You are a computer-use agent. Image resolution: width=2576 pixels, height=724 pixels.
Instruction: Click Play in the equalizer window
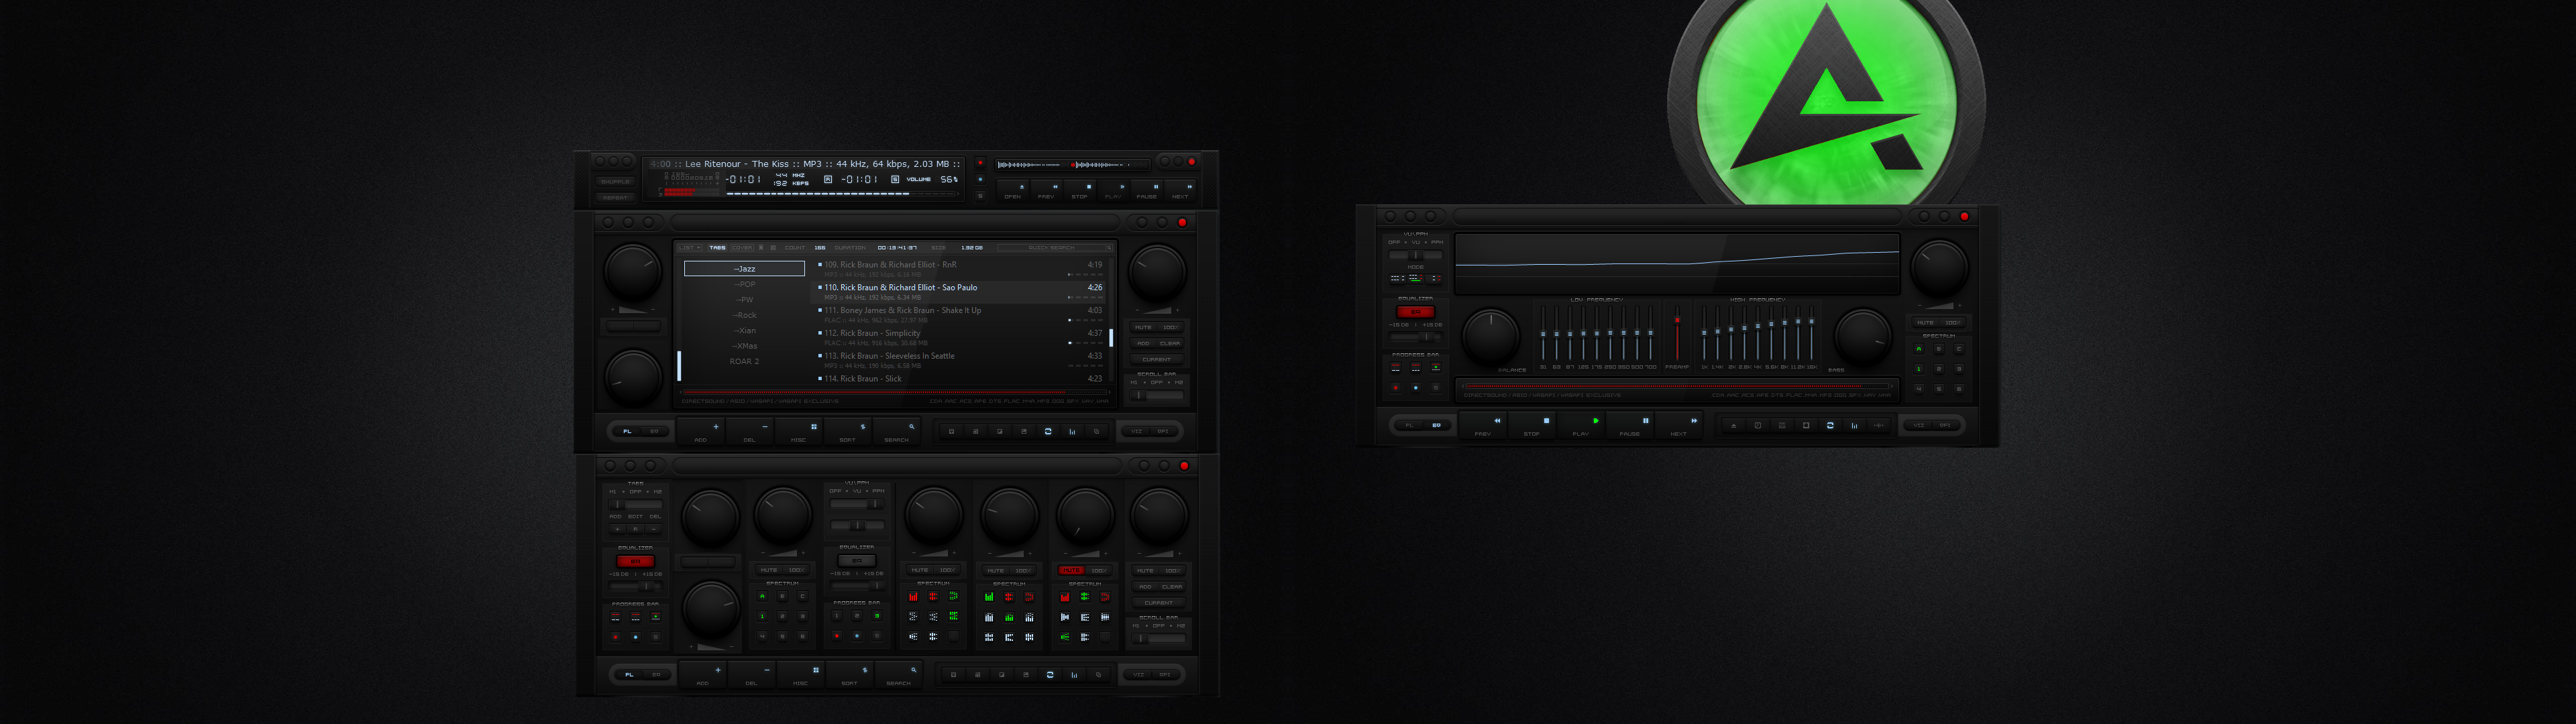click(x=1581, y=425)
